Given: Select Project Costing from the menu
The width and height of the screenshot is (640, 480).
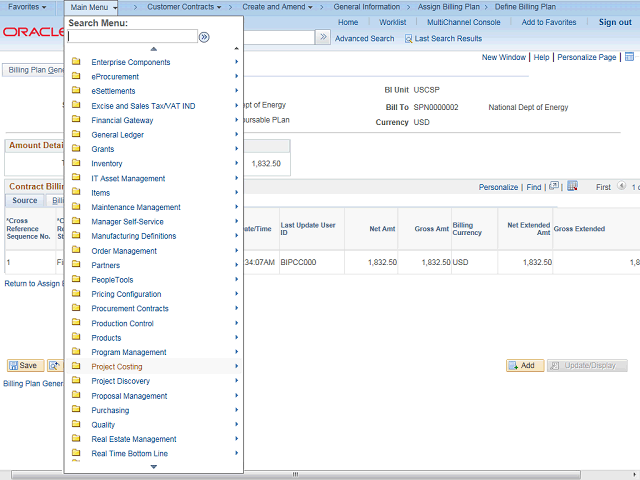Looking at the screenshot, I should coord(117,367).
